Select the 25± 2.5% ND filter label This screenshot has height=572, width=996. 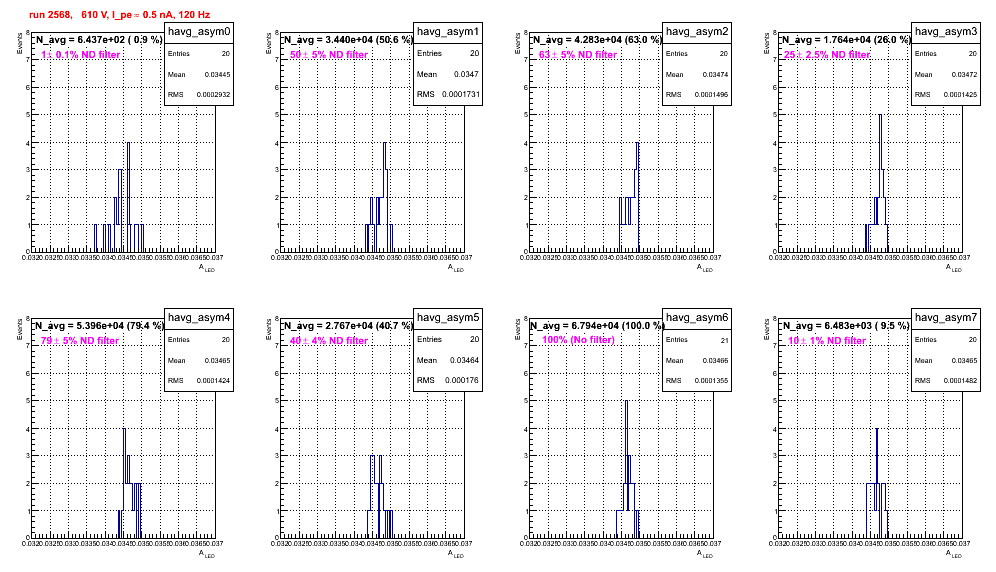click(827, 55)
